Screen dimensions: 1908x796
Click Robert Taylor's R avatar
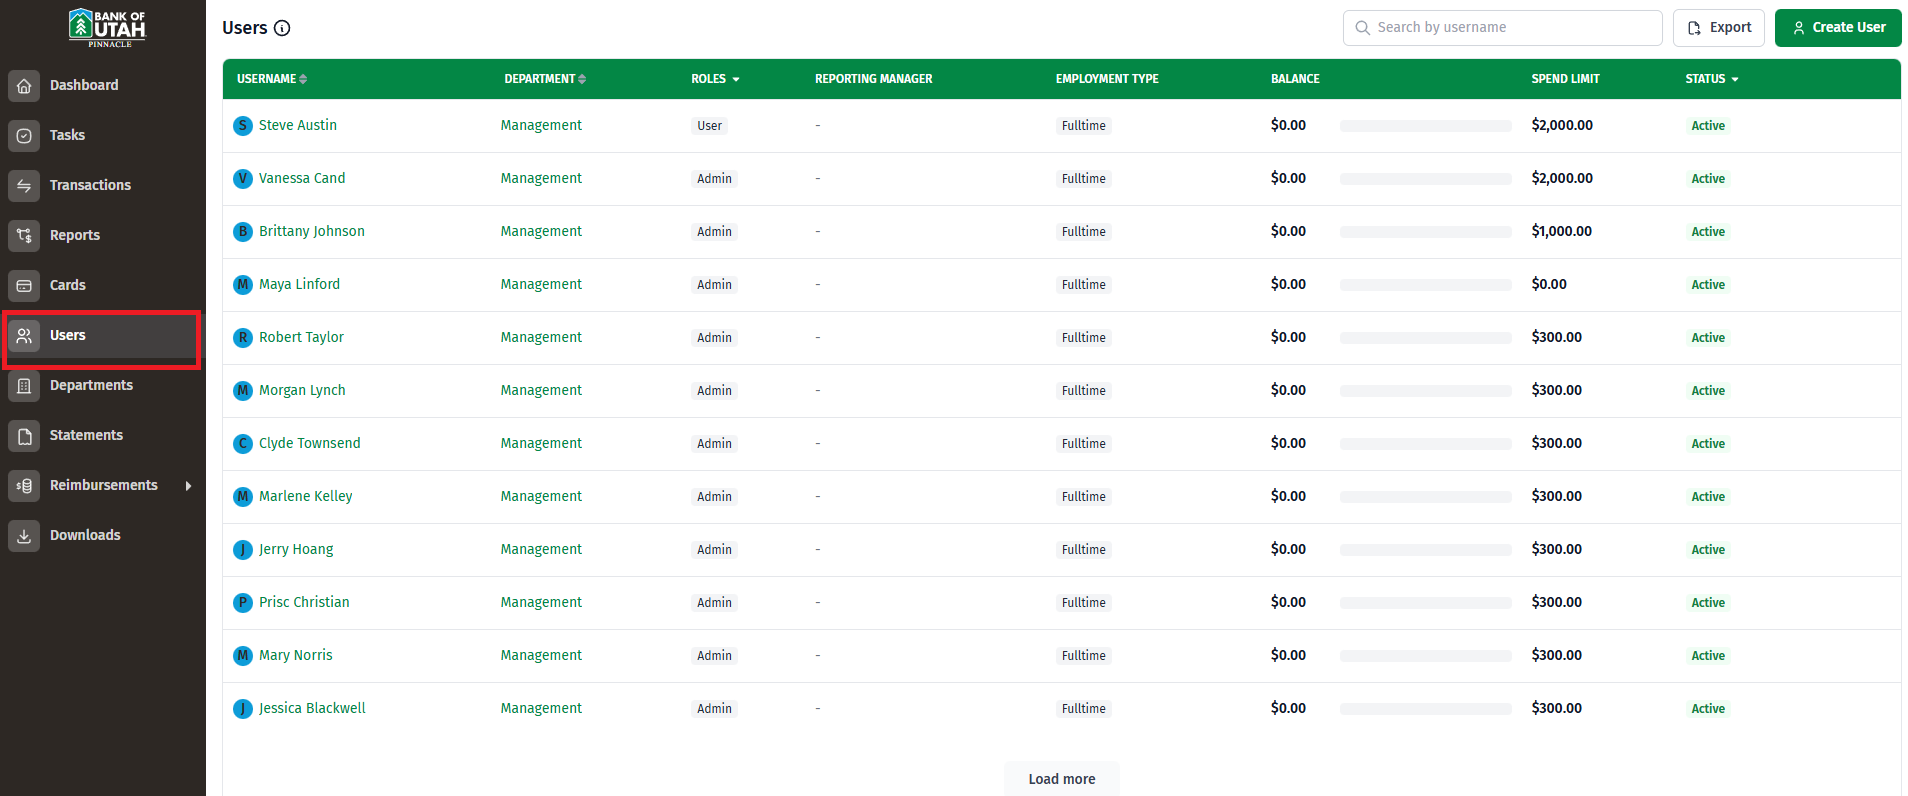243,338
